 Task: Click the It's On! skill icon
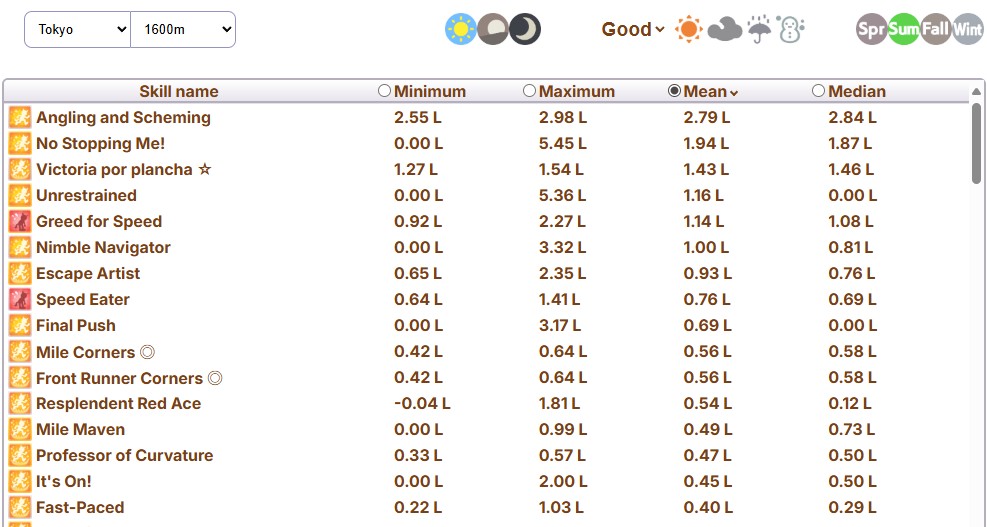(x=20, y=482)
